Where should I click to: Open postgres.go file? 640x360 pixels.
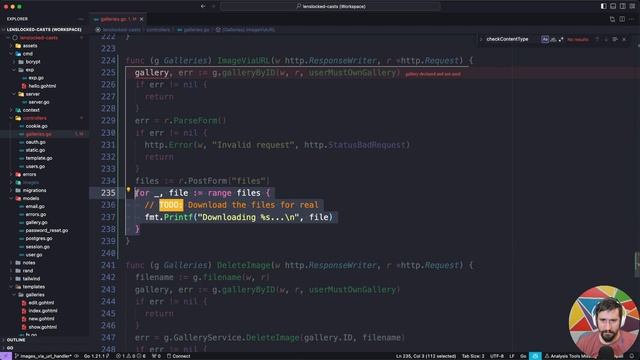[x=39, y=238]
